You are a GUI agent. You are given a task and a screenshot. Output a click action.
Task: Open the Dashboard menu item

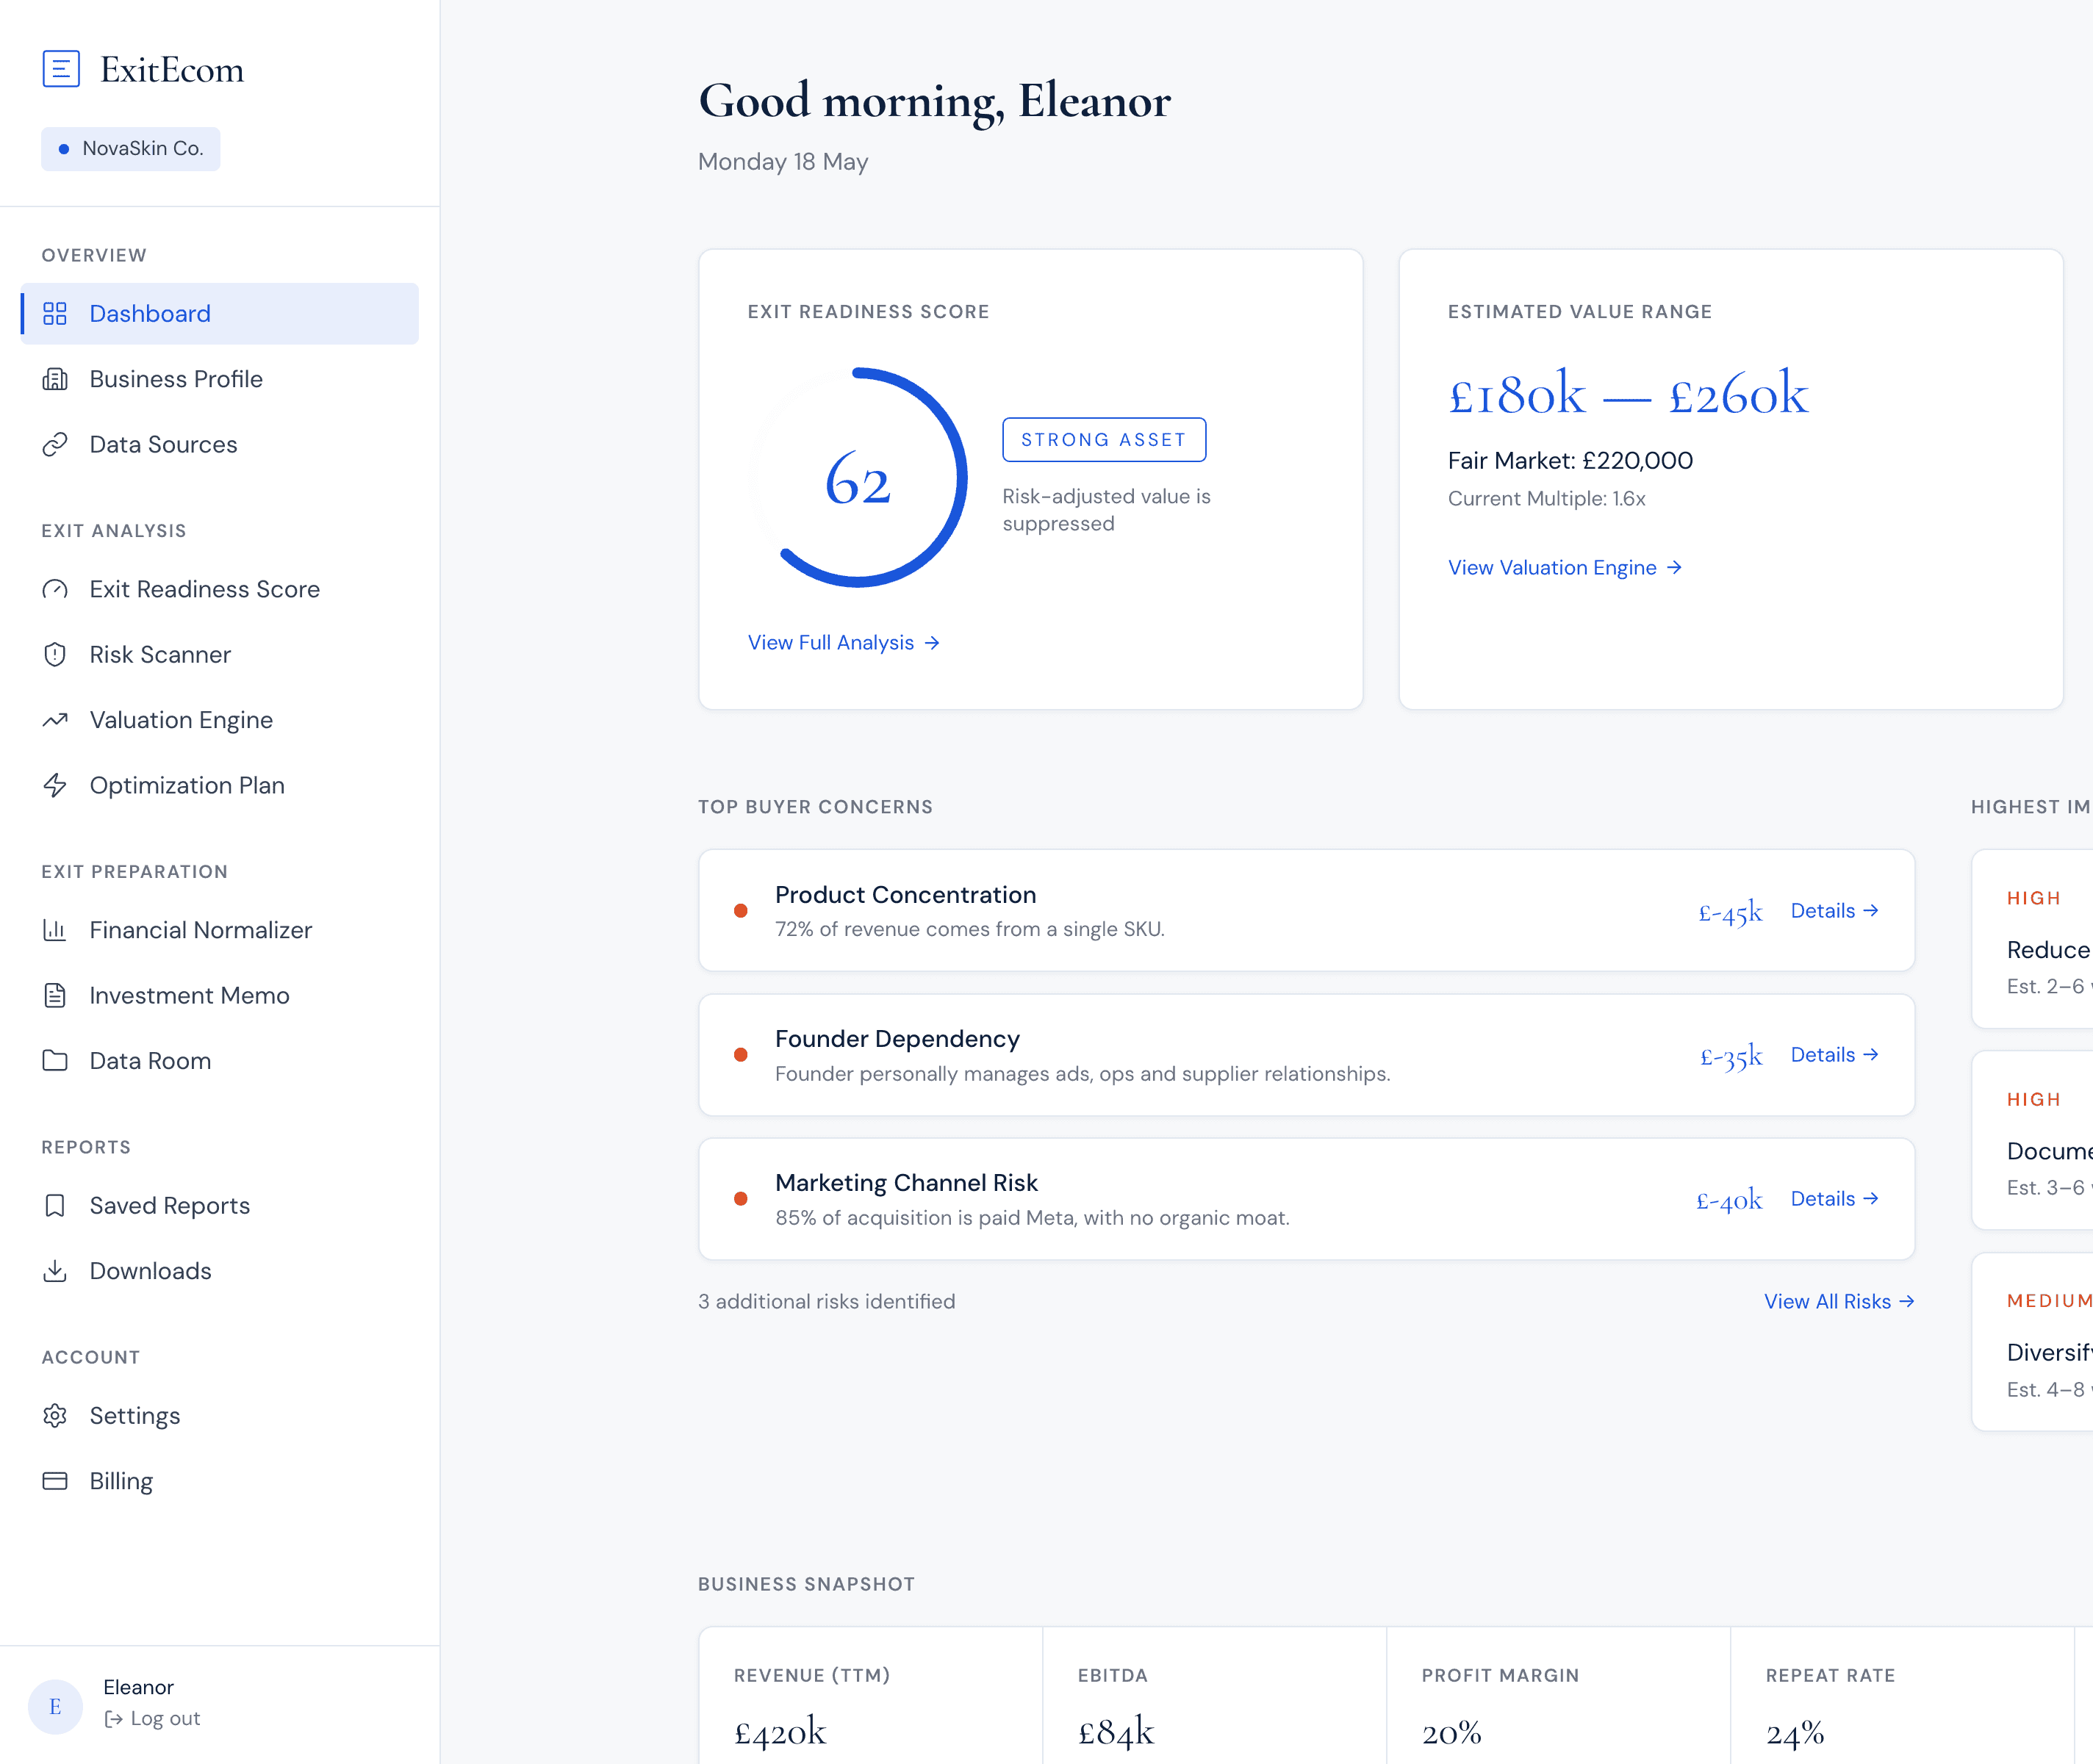click(x=220, y=314)
